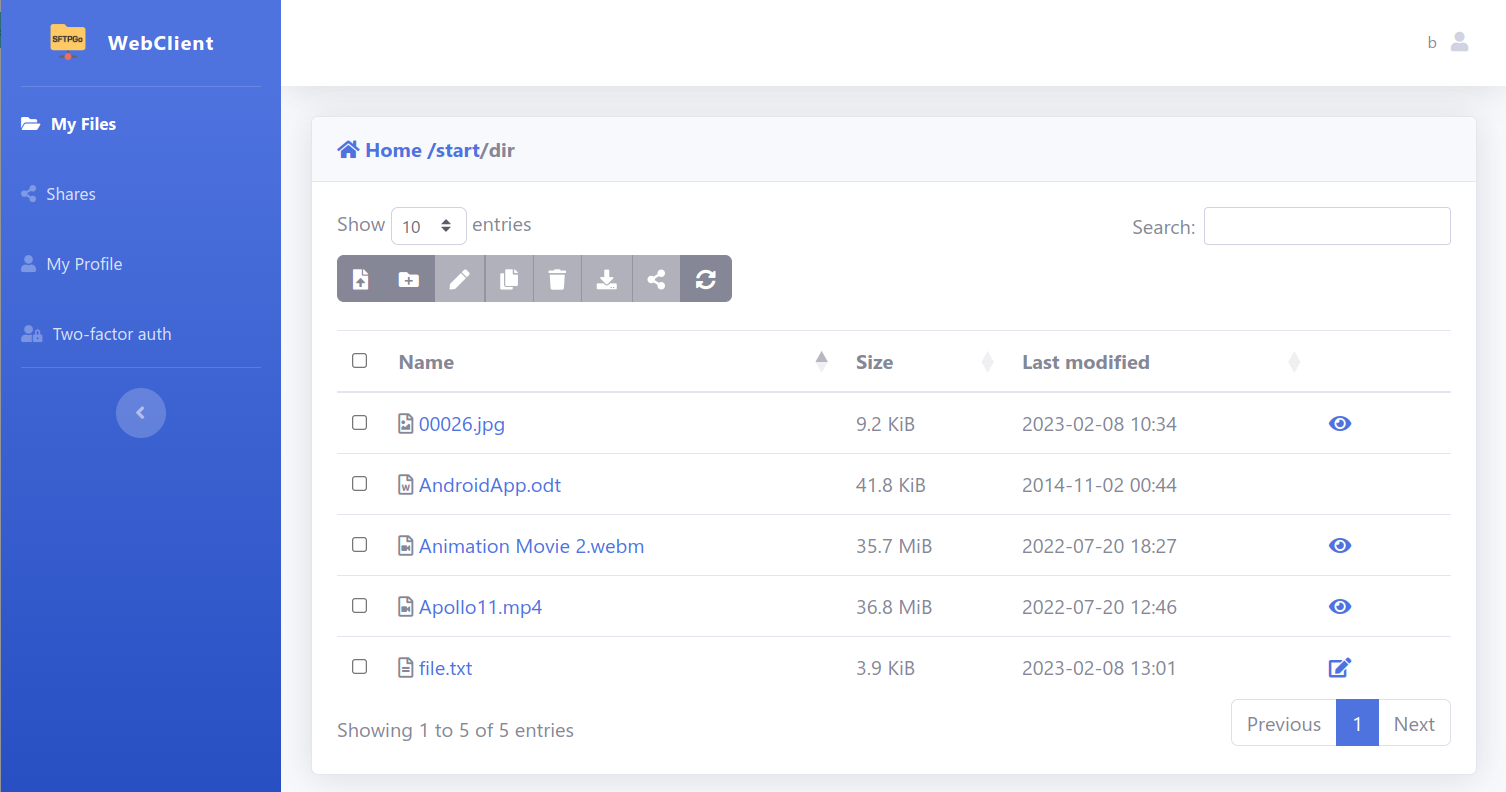1506x792 pixels.
Task: Open the Show entries count dropdown
Action: (428, 226)
